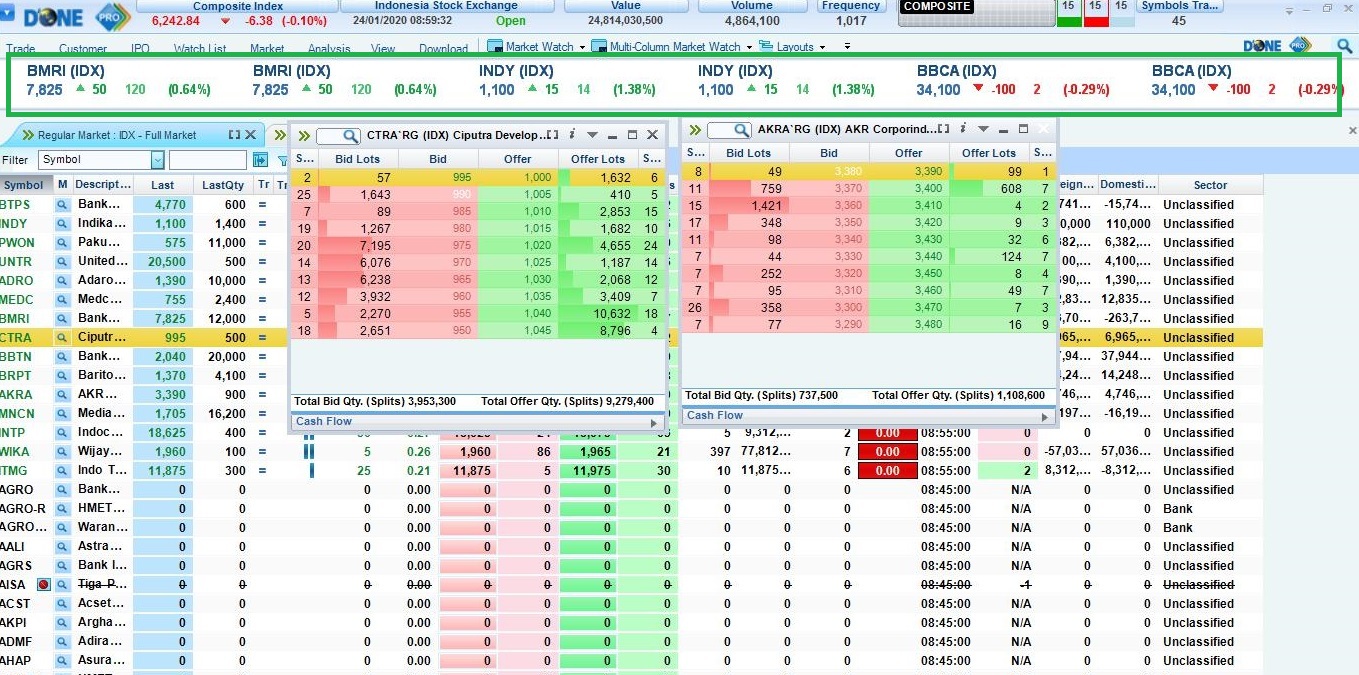
Task: Click the Market Watch toolbar icon
Action: coord(494,46)
